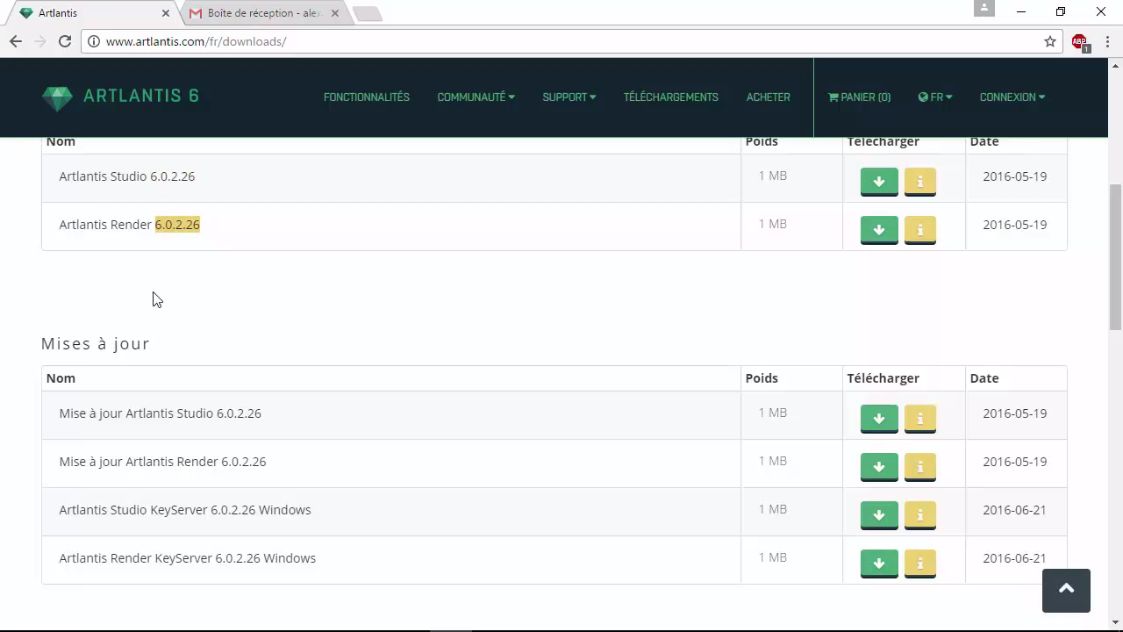Image resolution: width=1123 pixels, height=632 pixels.
Task: Open info for Artlantis Render 6.0.2.26
Action: click(x=920, y=229)
